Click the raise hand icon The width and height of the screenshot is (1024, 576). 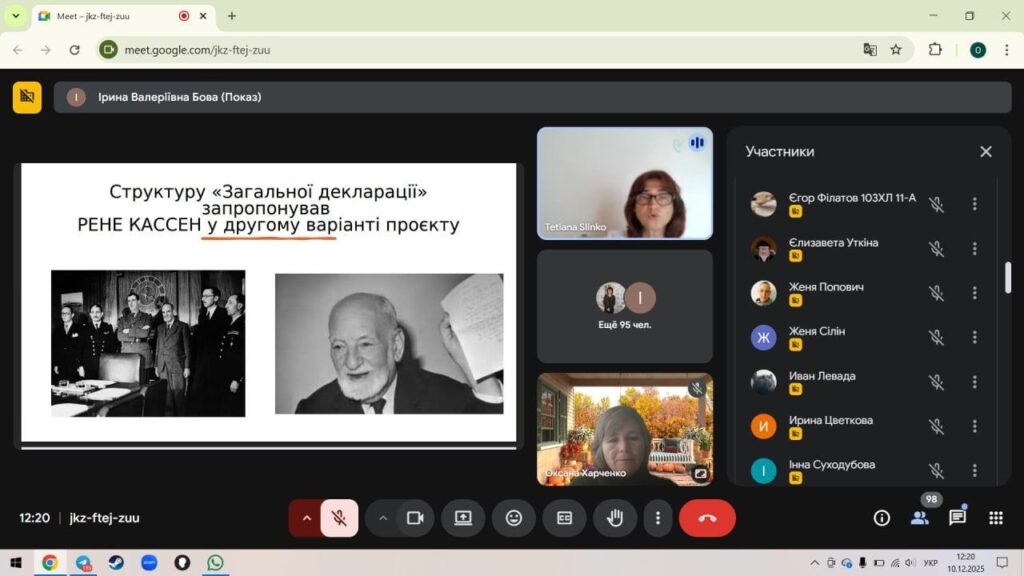[x=615, y=518]
